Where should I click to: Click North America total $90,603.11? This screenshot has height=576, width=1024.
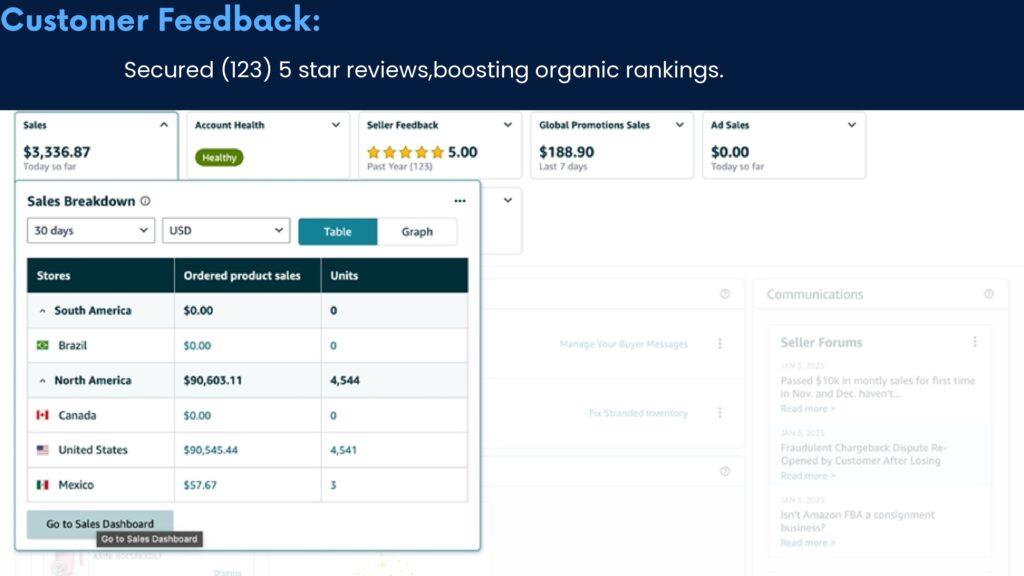point(212,380)
